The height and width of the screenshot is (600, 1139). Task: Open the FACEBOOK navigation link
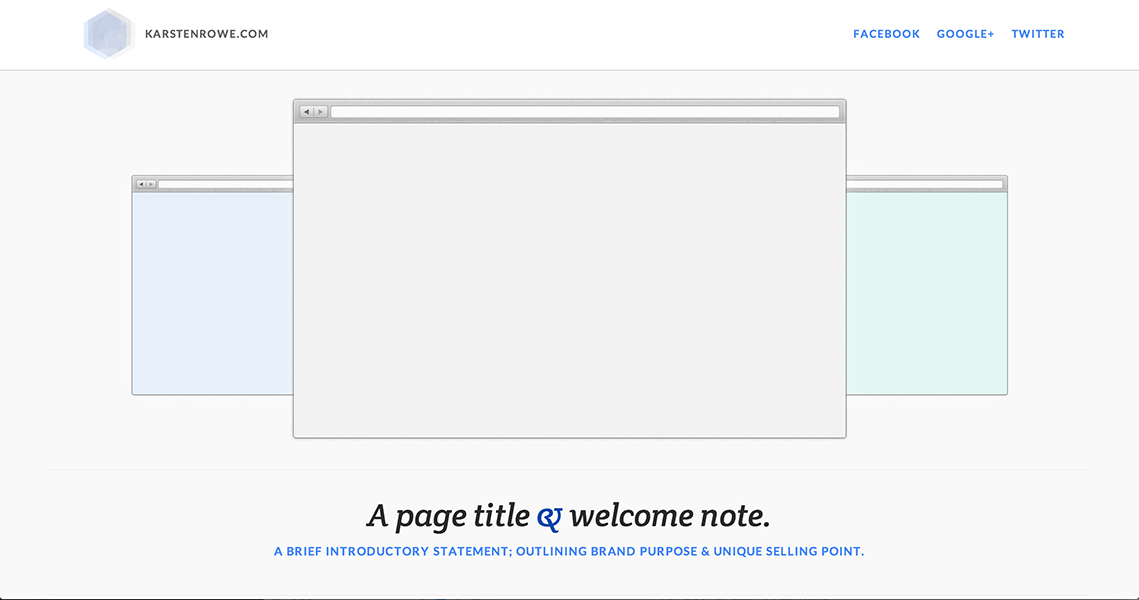coord(886,33)
